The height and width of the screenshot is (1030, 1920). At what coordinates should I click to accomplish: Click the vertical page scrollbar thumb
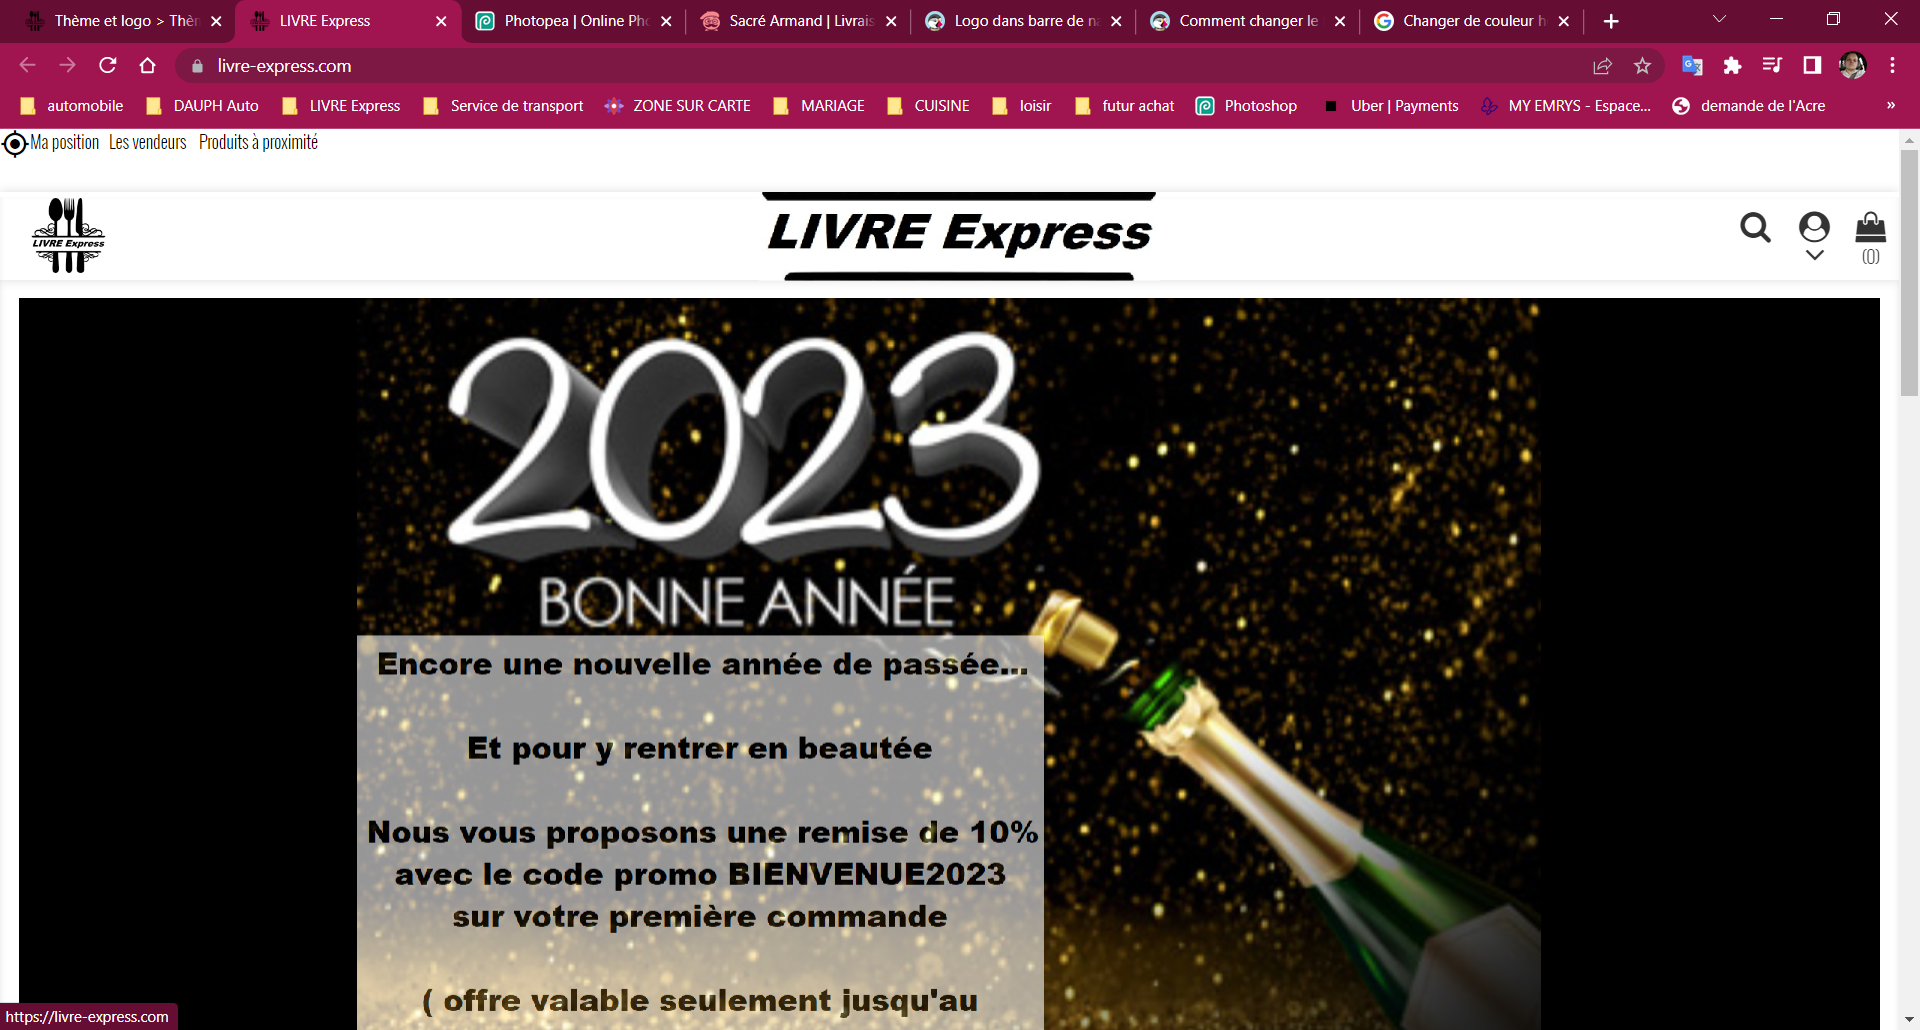tap(1909, 273)
